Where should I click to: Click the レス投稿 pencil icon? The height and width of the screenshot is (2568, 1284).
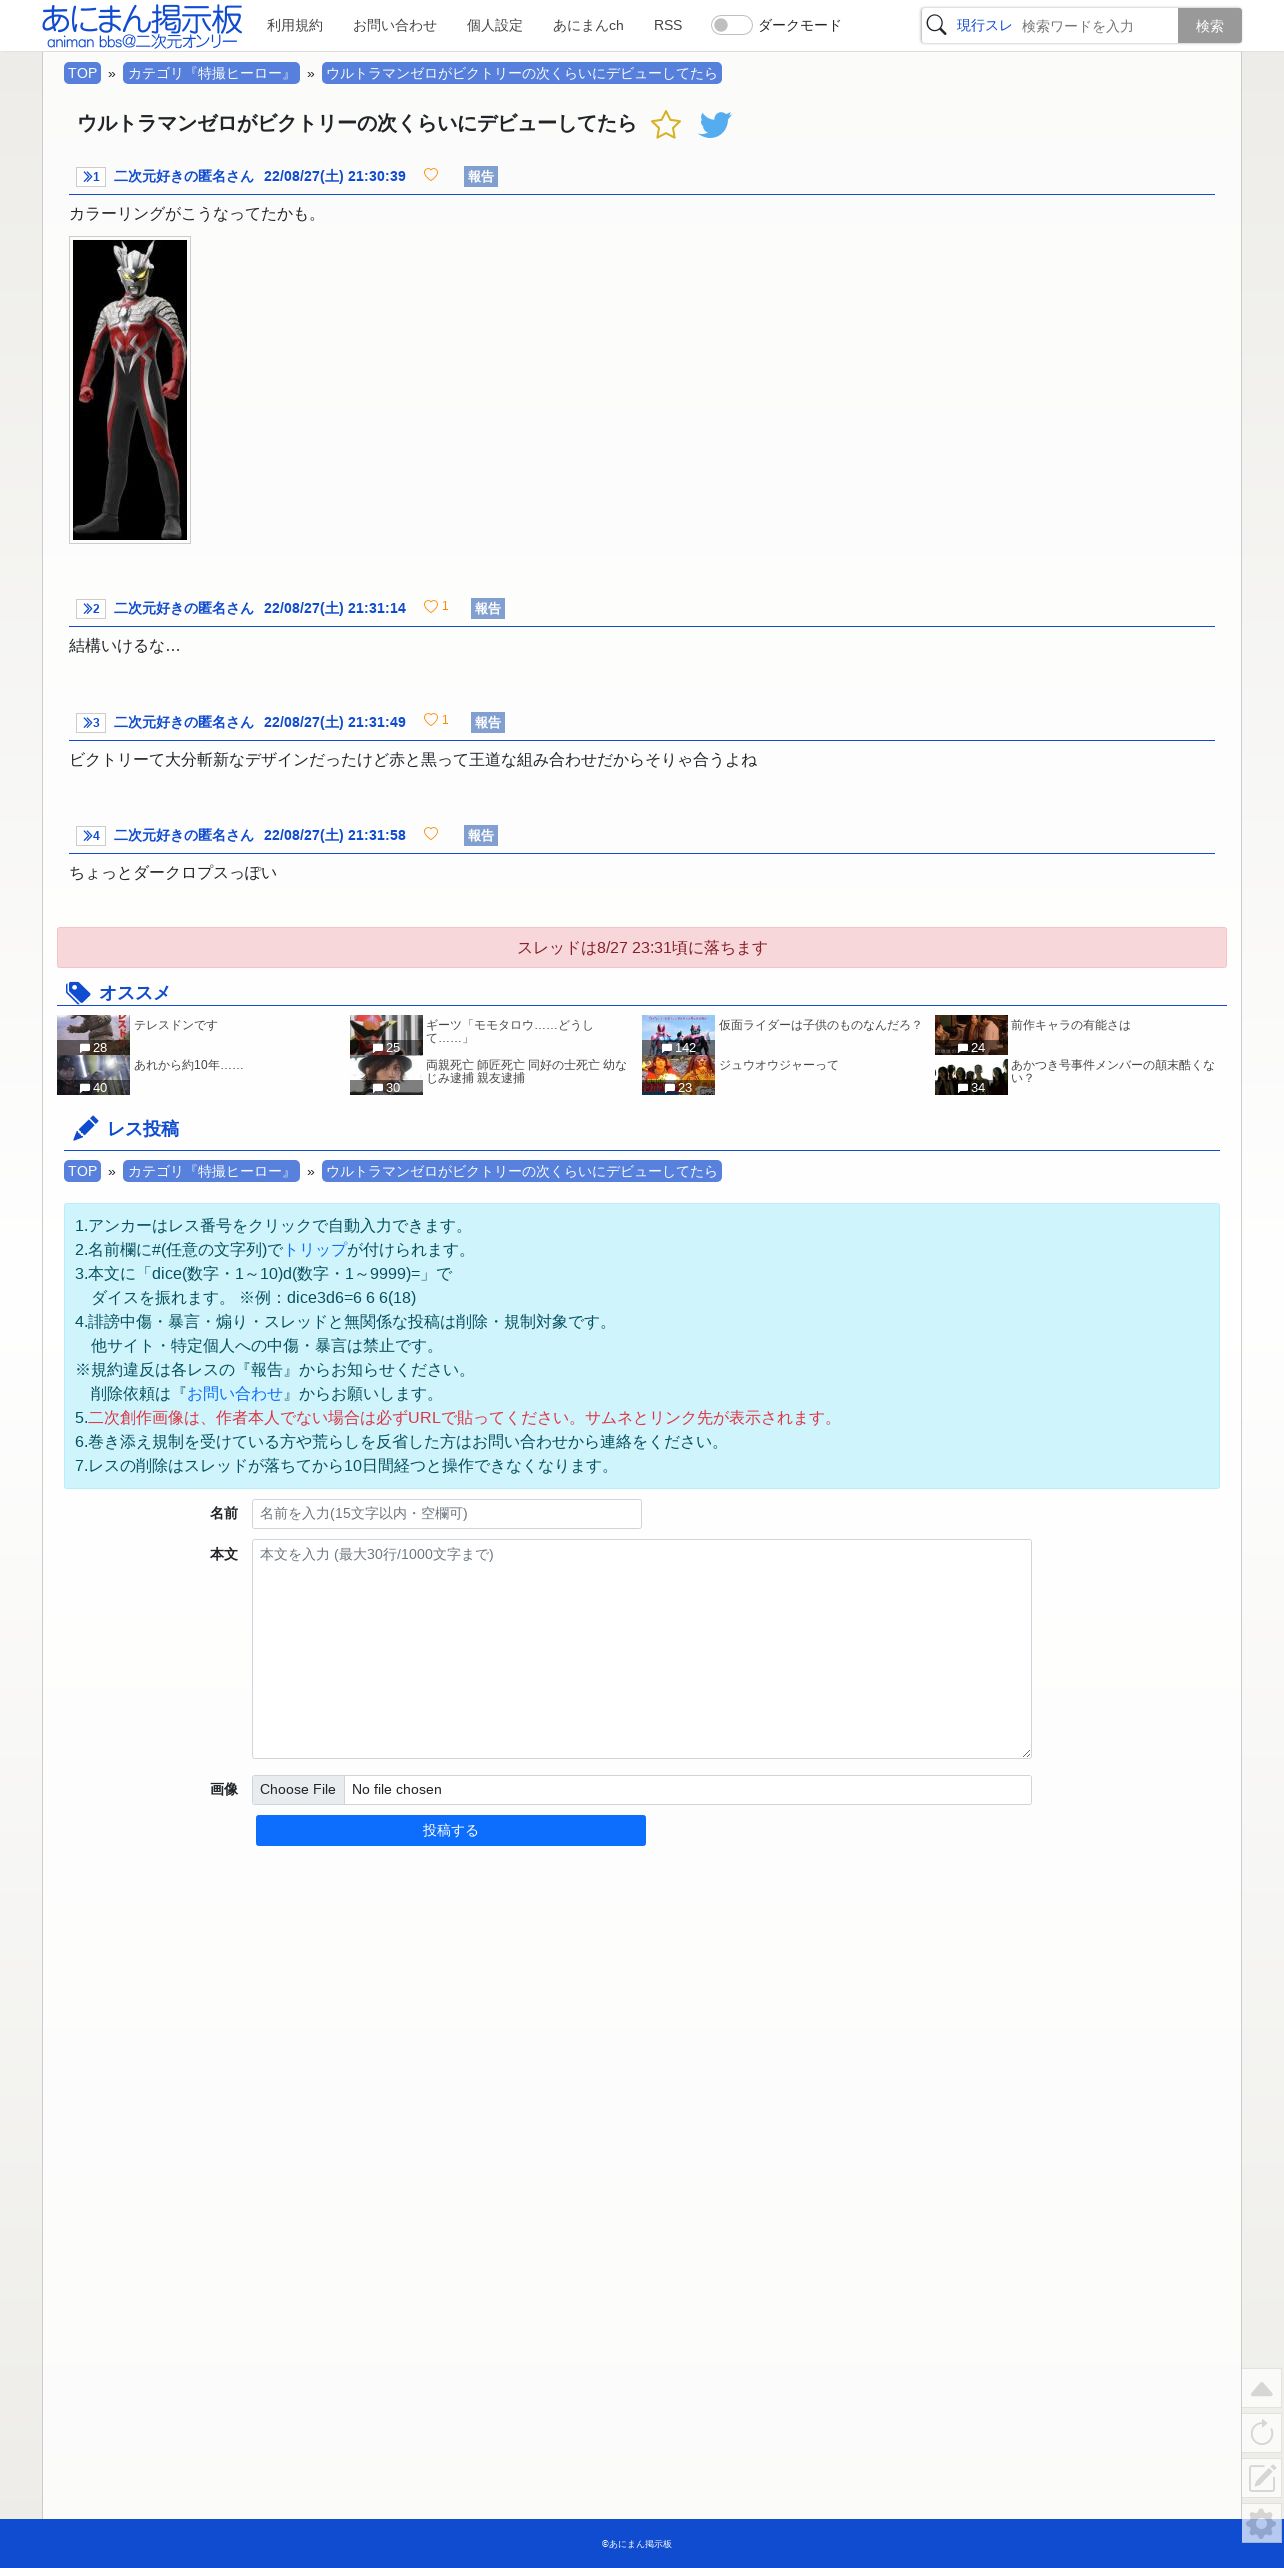tap(85, 1129)
